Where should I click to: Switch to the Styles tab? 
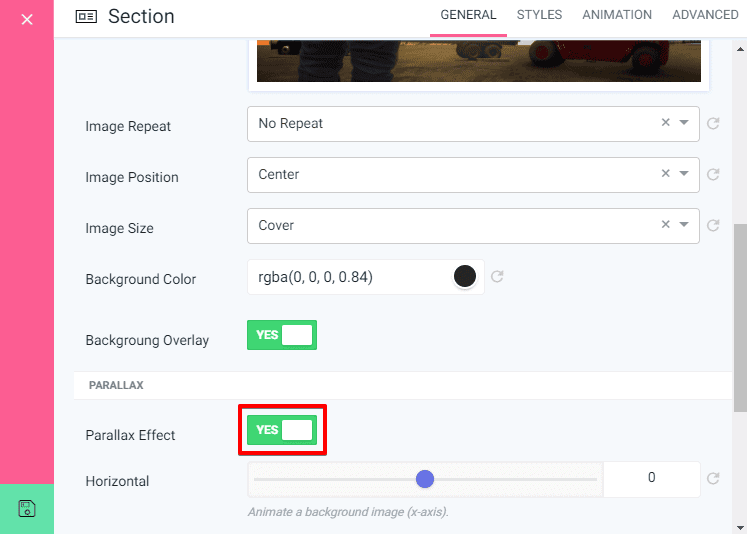click(539, 15)
